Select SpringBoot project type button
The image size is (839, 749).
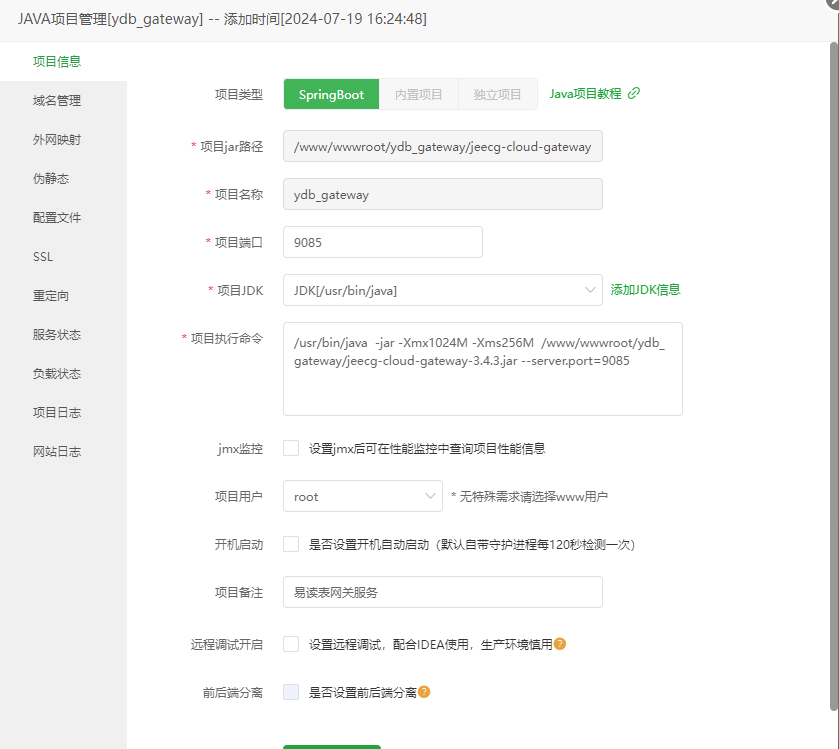tap(331, 94)
